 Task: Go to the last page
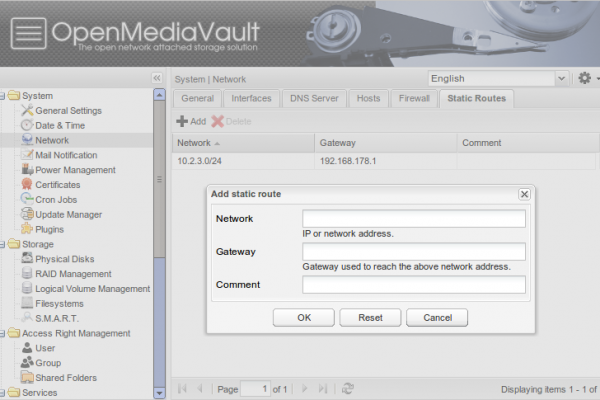(x=323, y=389)
